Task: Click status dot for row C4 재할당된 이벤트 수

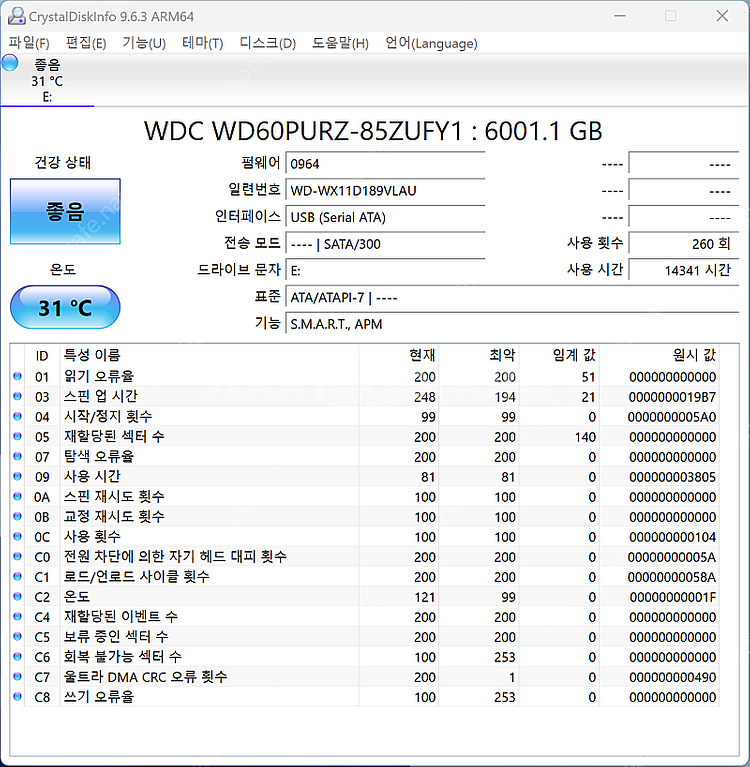Action: pyautogui.click(x=17, y=617)
